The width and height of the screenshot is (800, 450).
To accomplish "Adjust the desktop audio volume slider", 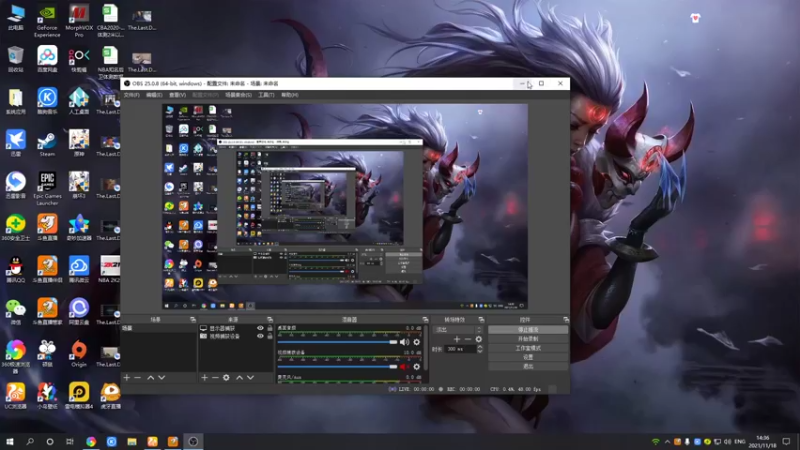I will 337,342.
